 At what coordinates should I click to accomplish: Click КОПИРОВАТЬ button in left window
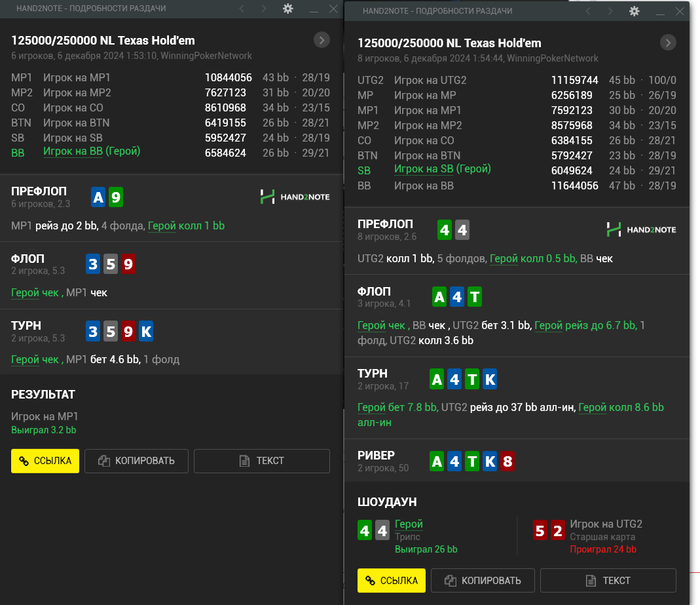point(137,461)
